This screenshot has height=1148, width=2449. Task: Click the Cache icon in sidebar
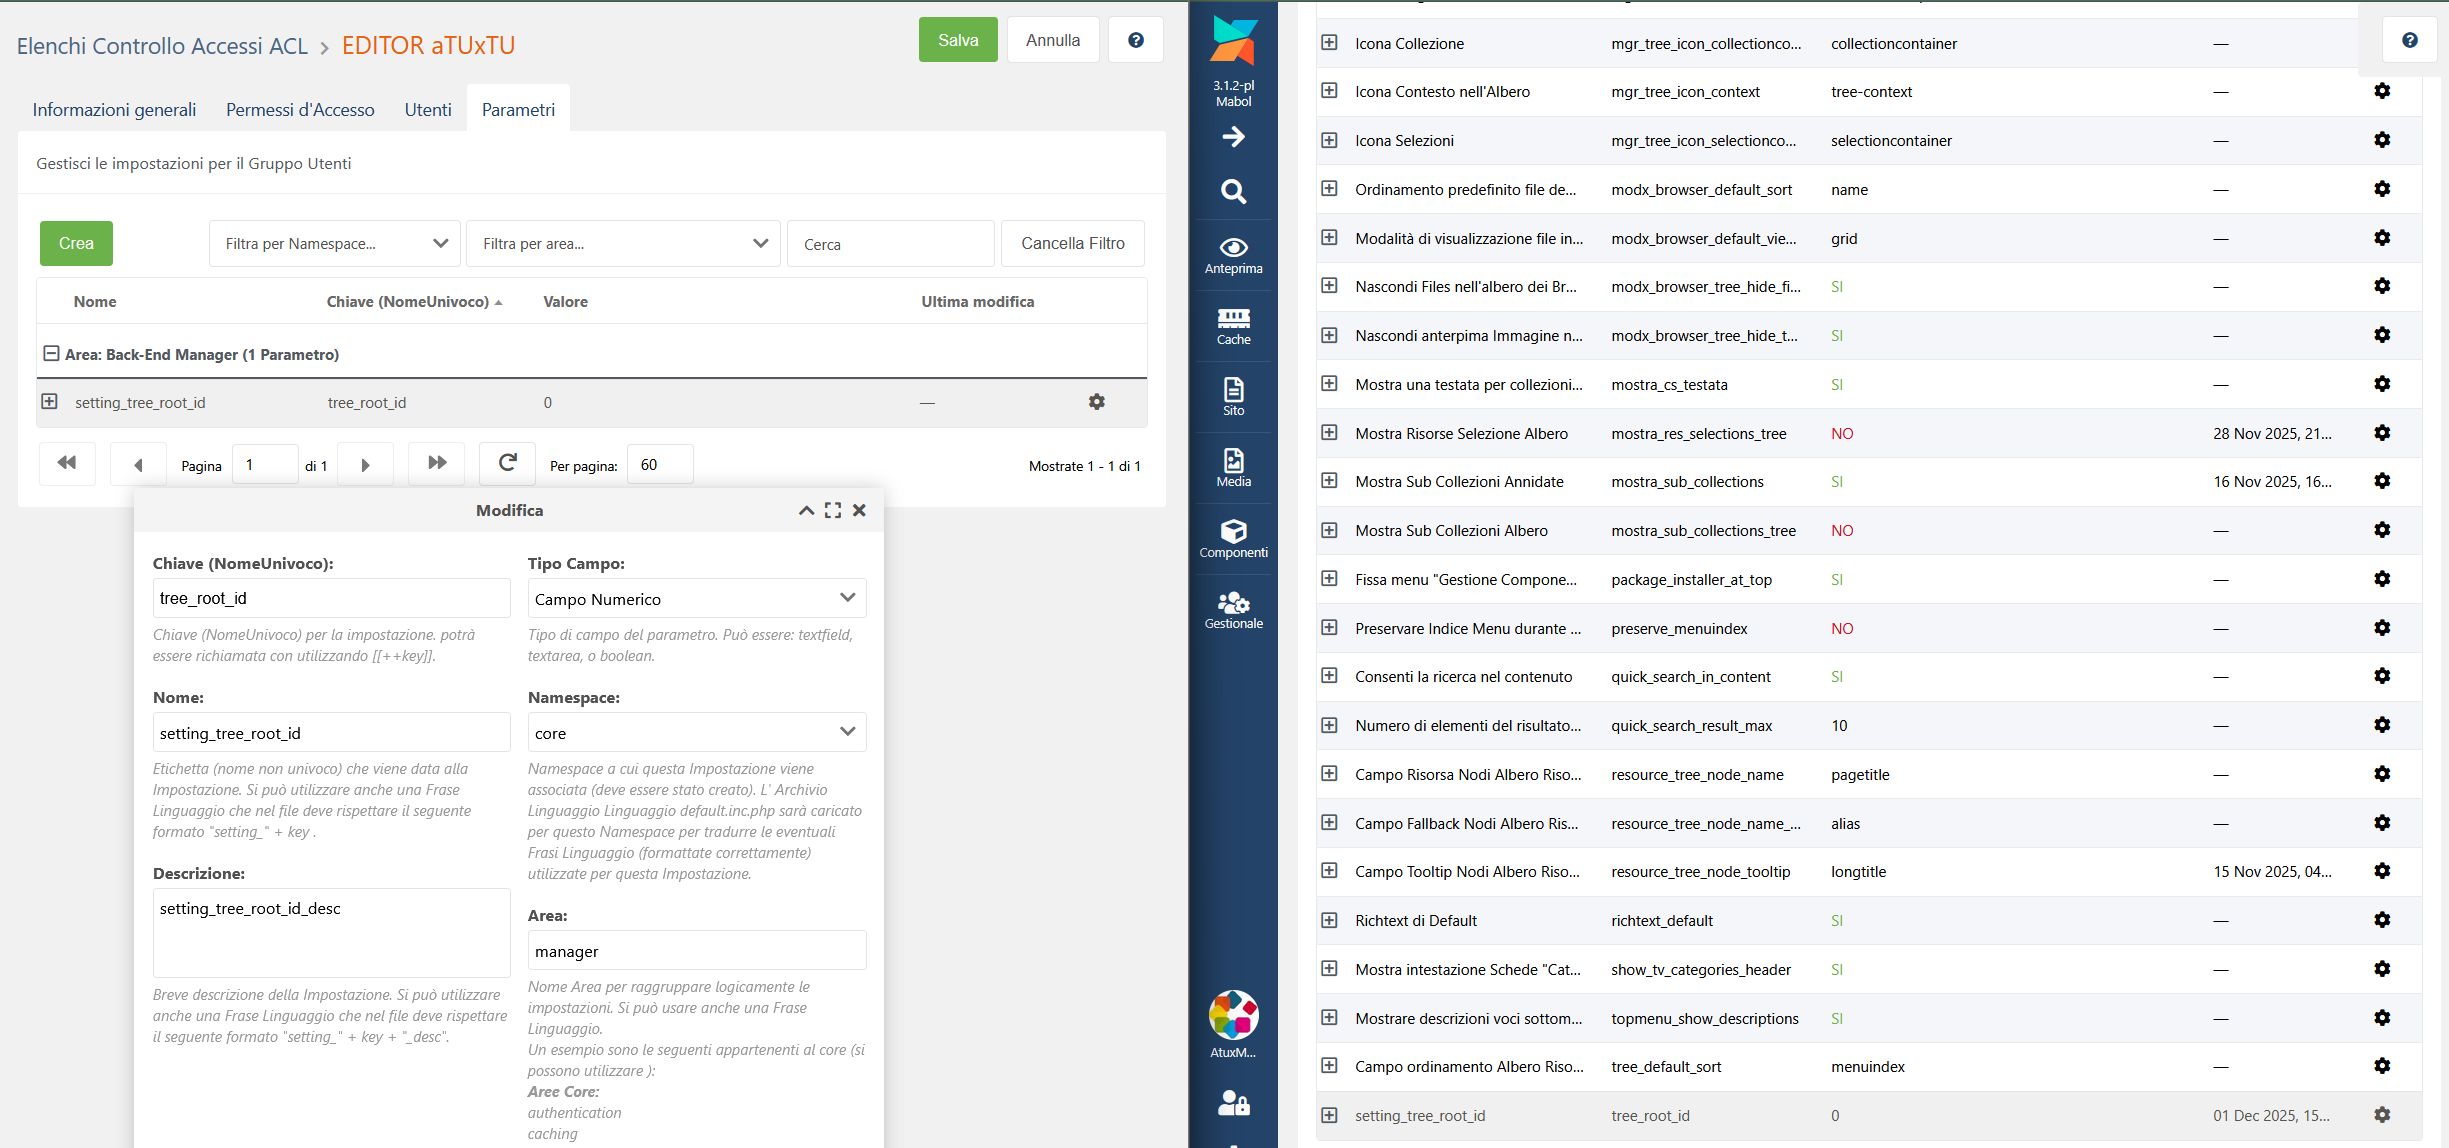click(1233, 326)
